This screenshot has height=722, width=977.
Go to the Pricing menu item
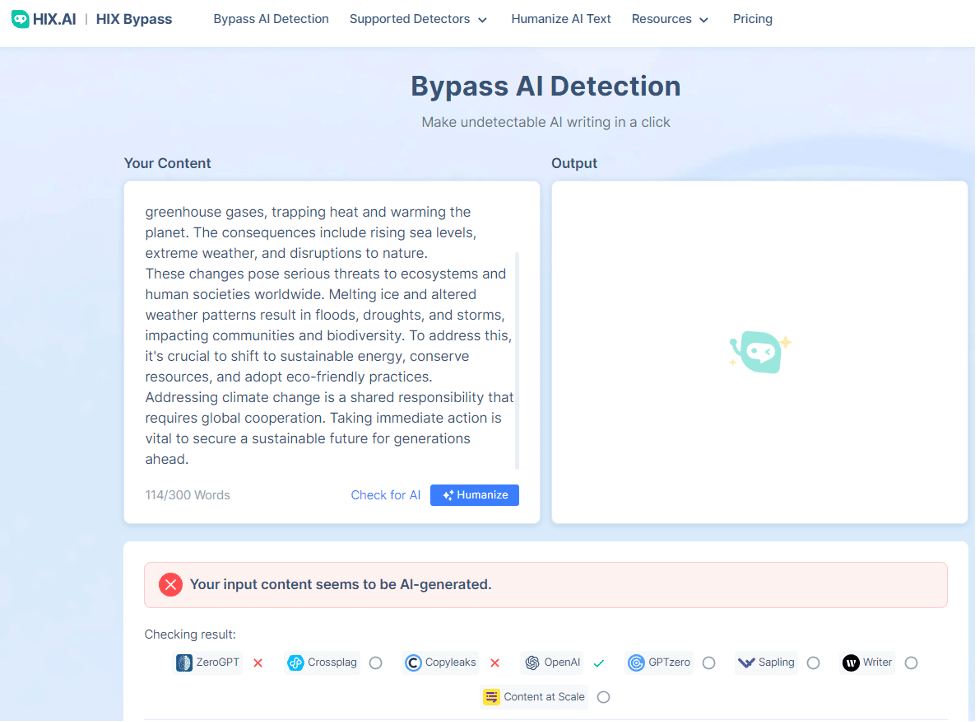752,18
